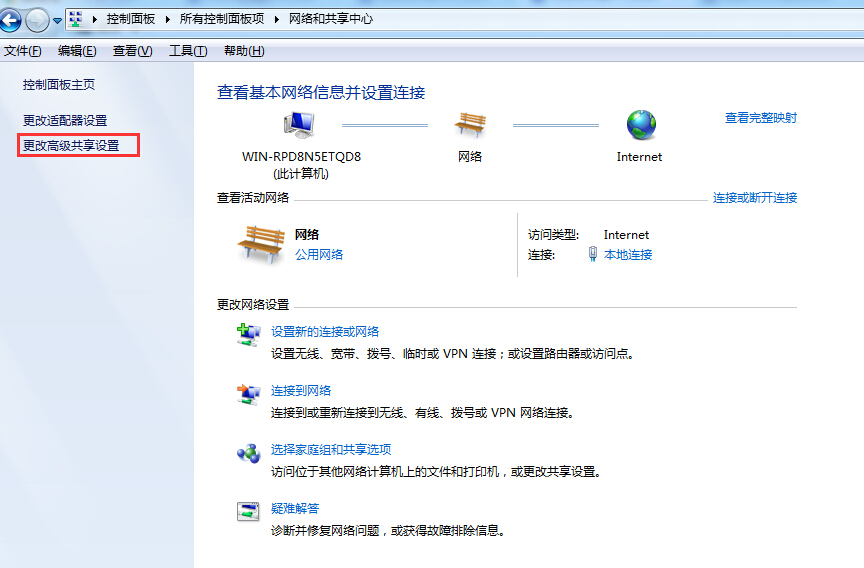This screenshot has height=568, width=864.
Task: Click the large bench icon under active networks
Action: click(x=261, y=244)
